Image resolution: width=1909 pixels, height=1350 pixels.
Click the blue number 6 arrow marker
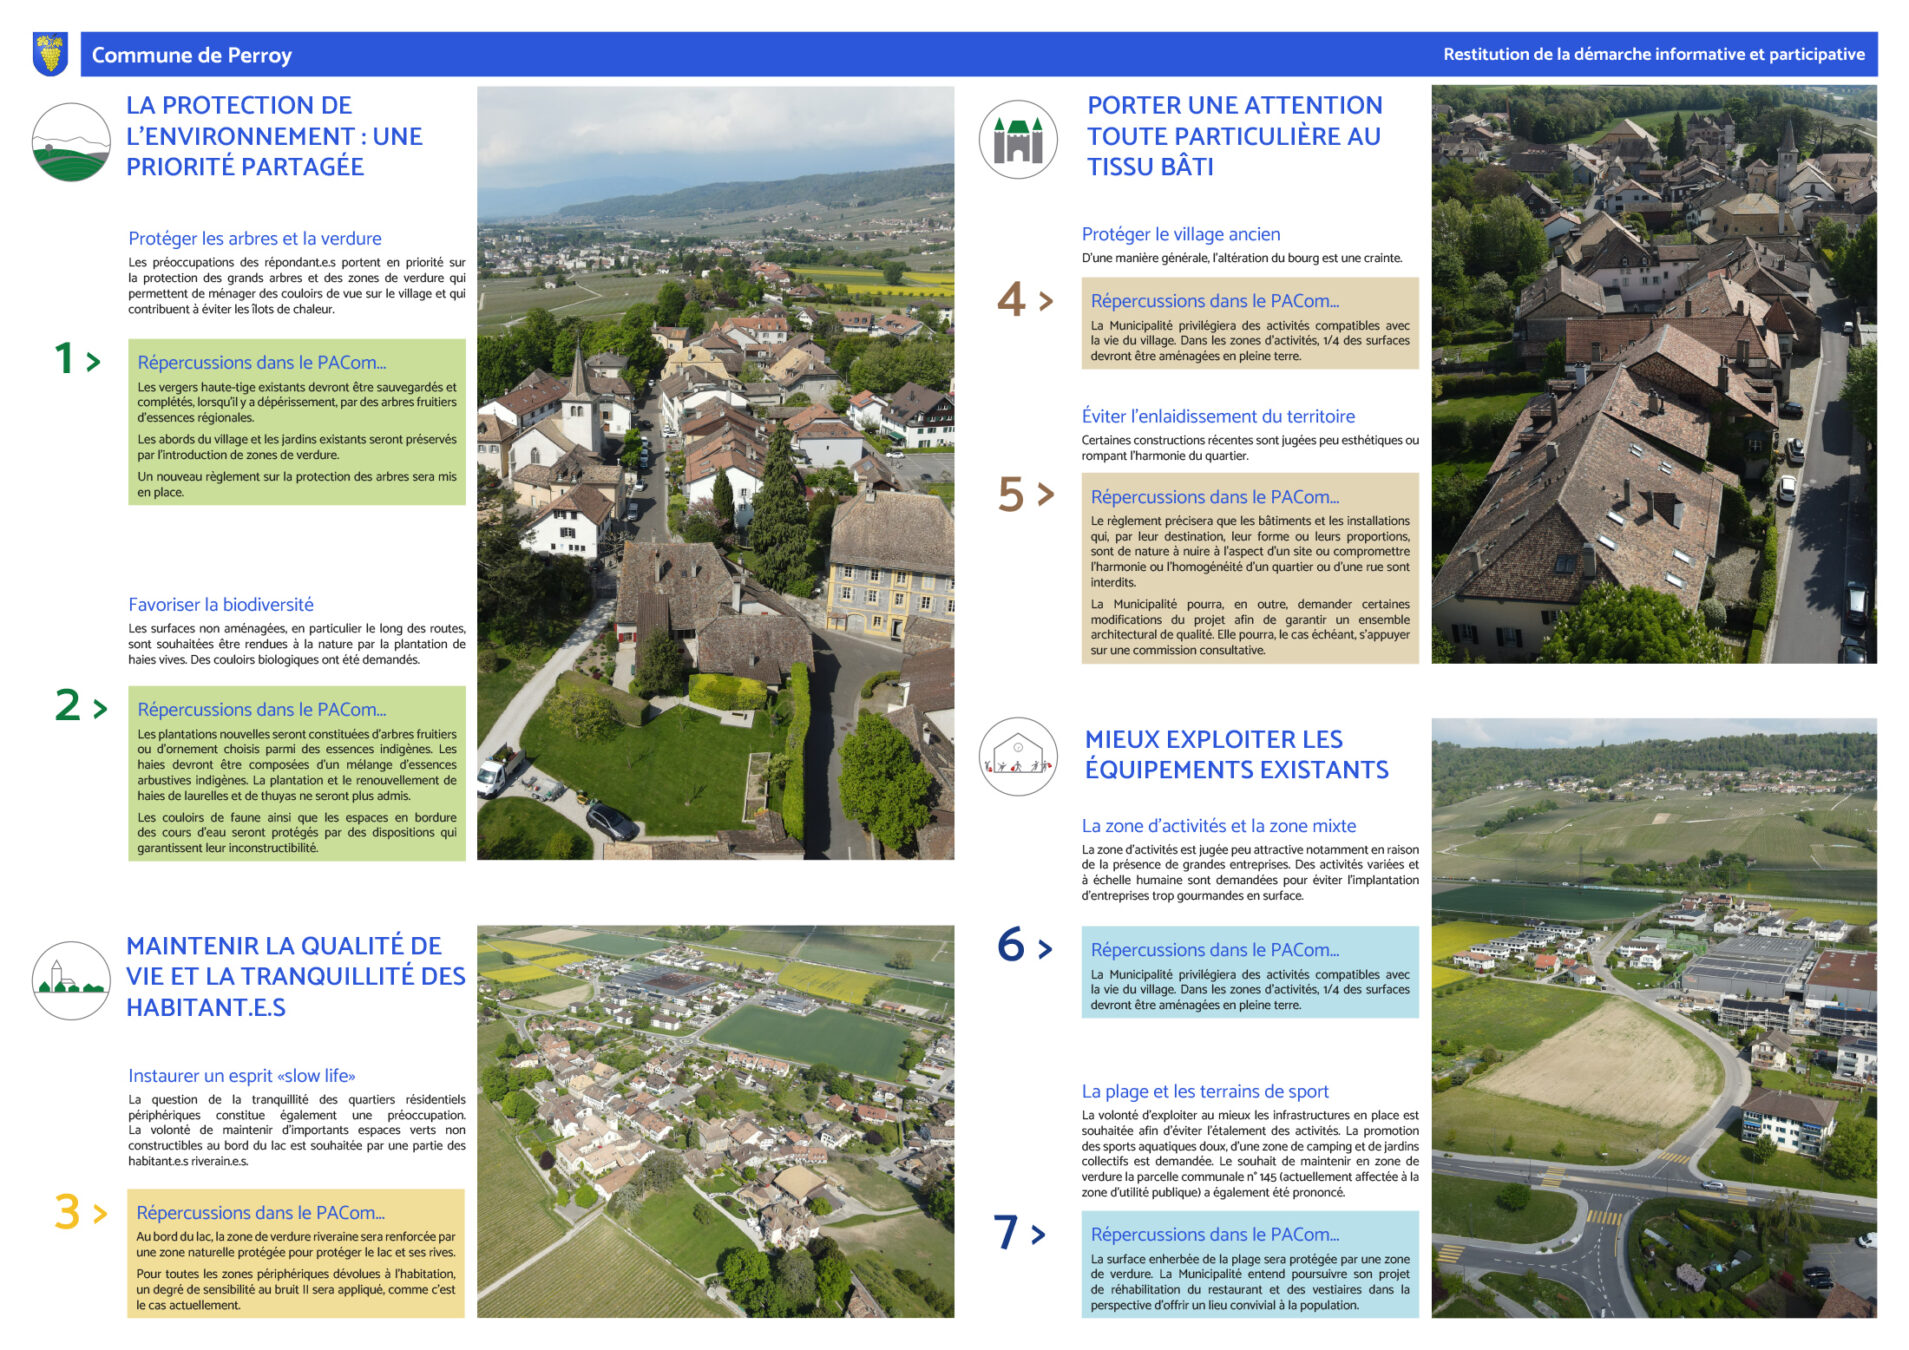click(1024, 945)
